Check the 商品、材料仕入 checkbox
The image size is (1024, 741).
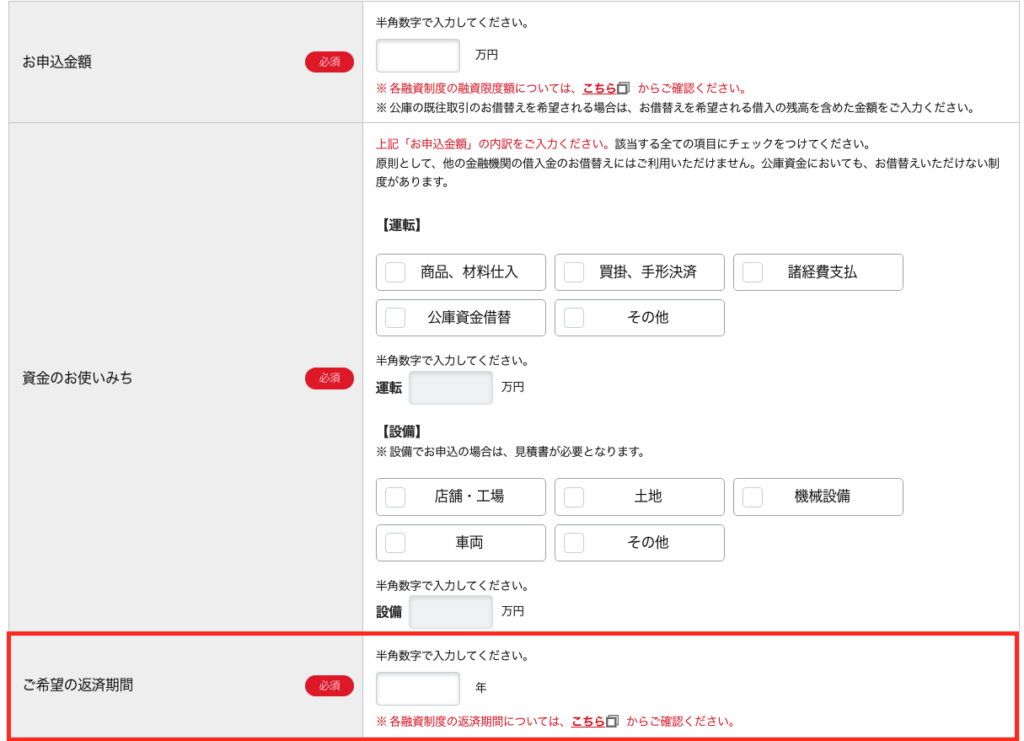point(396,272)
